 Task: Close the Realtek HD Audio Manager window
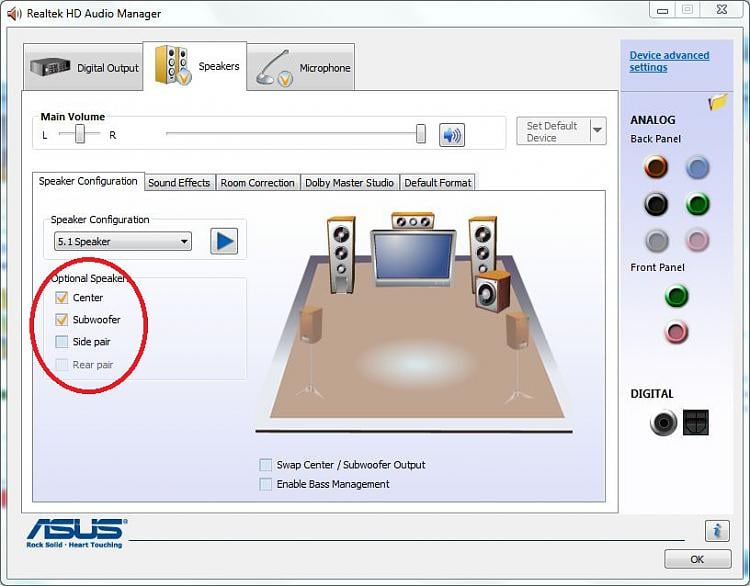[x=722, y=10]
